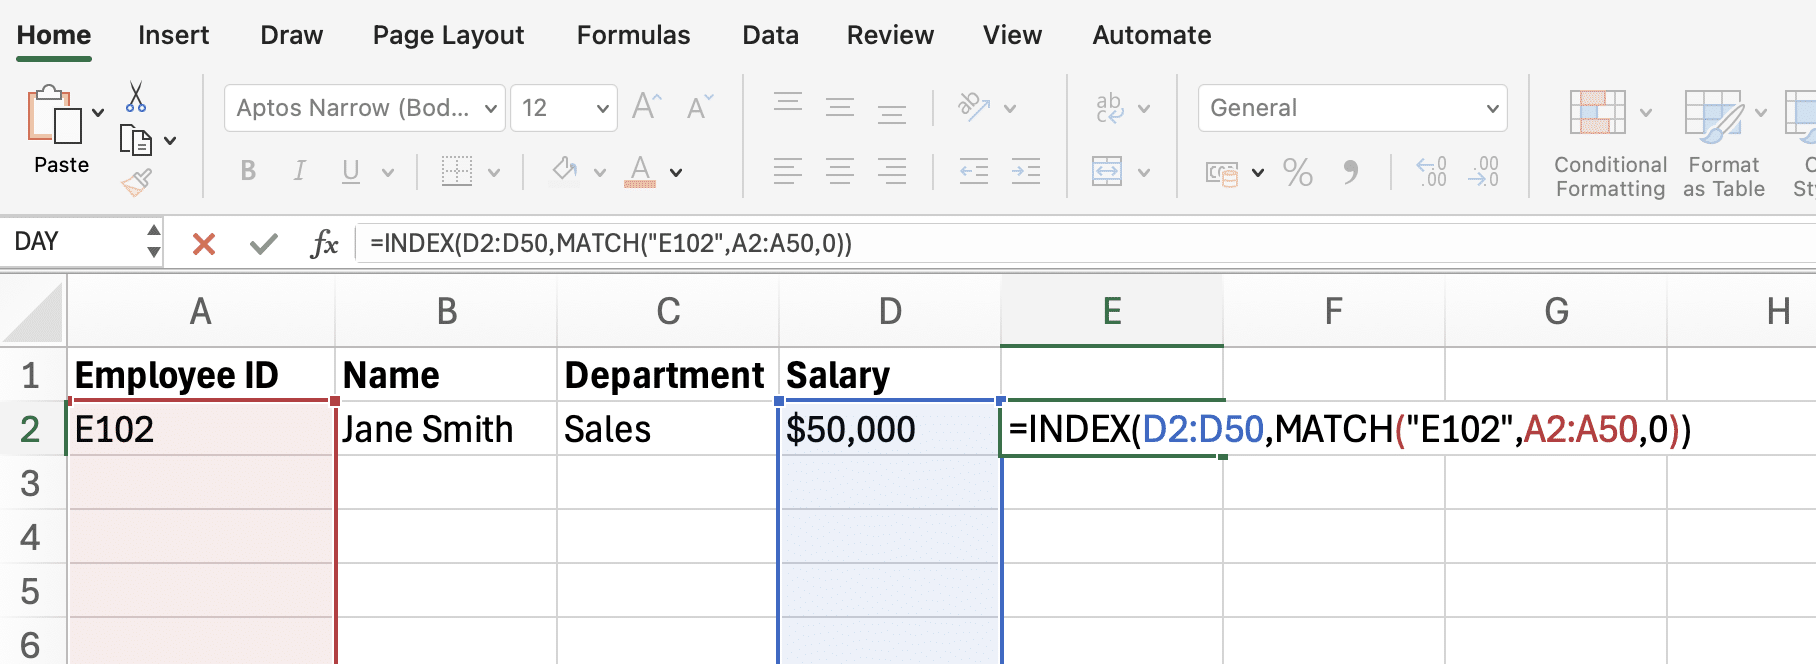Expand merge options arrow

1144,172
